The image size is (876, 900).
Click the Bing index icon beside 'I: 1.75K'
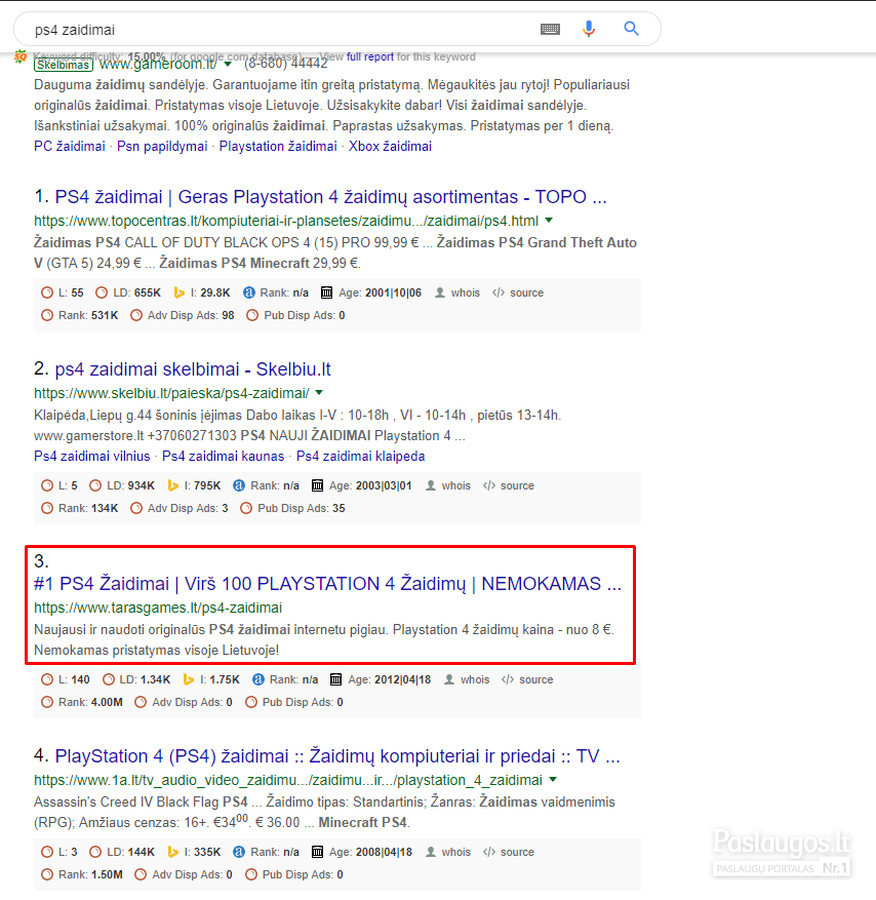(188, 680)
